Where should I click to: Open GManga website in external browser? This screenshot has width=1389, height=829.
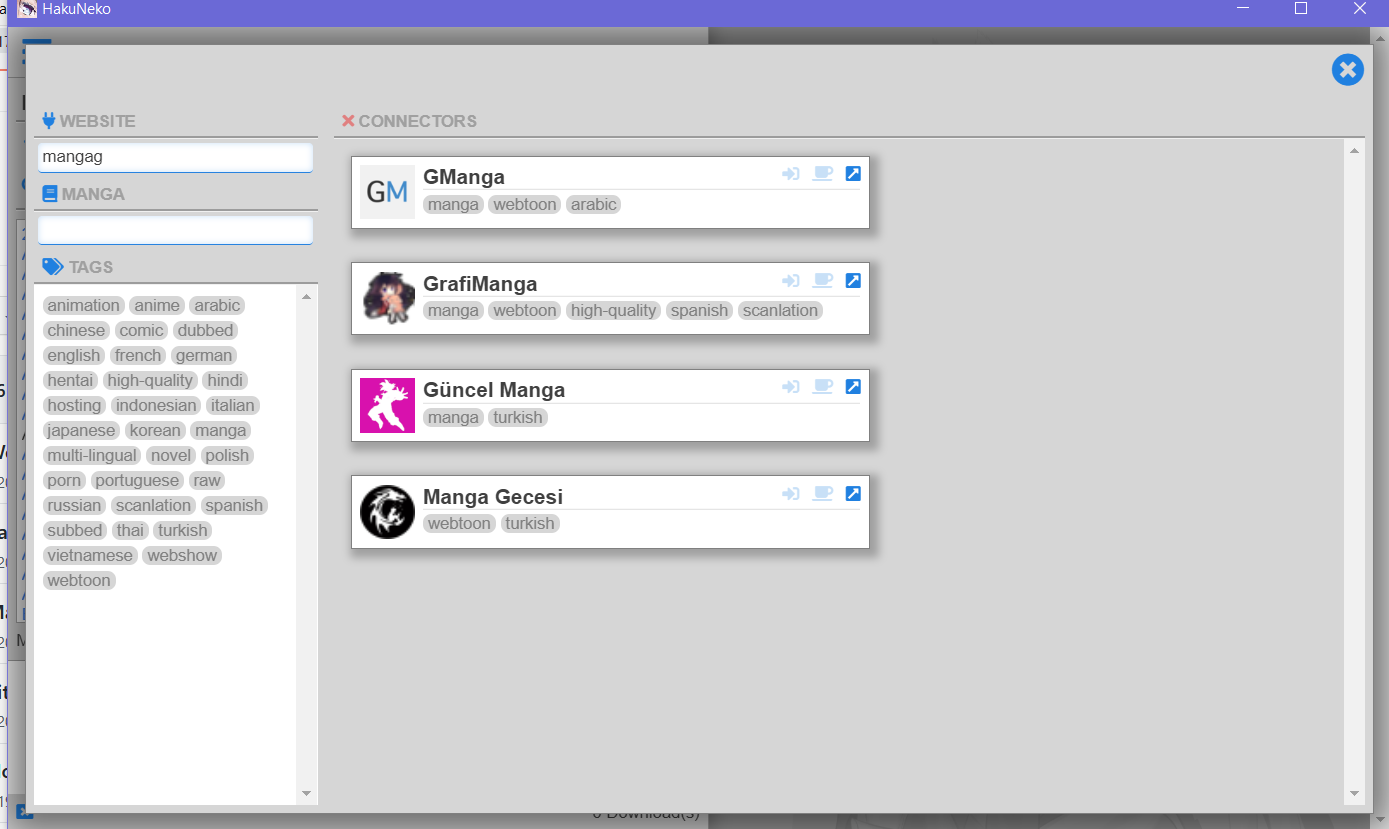pos(852,173)
